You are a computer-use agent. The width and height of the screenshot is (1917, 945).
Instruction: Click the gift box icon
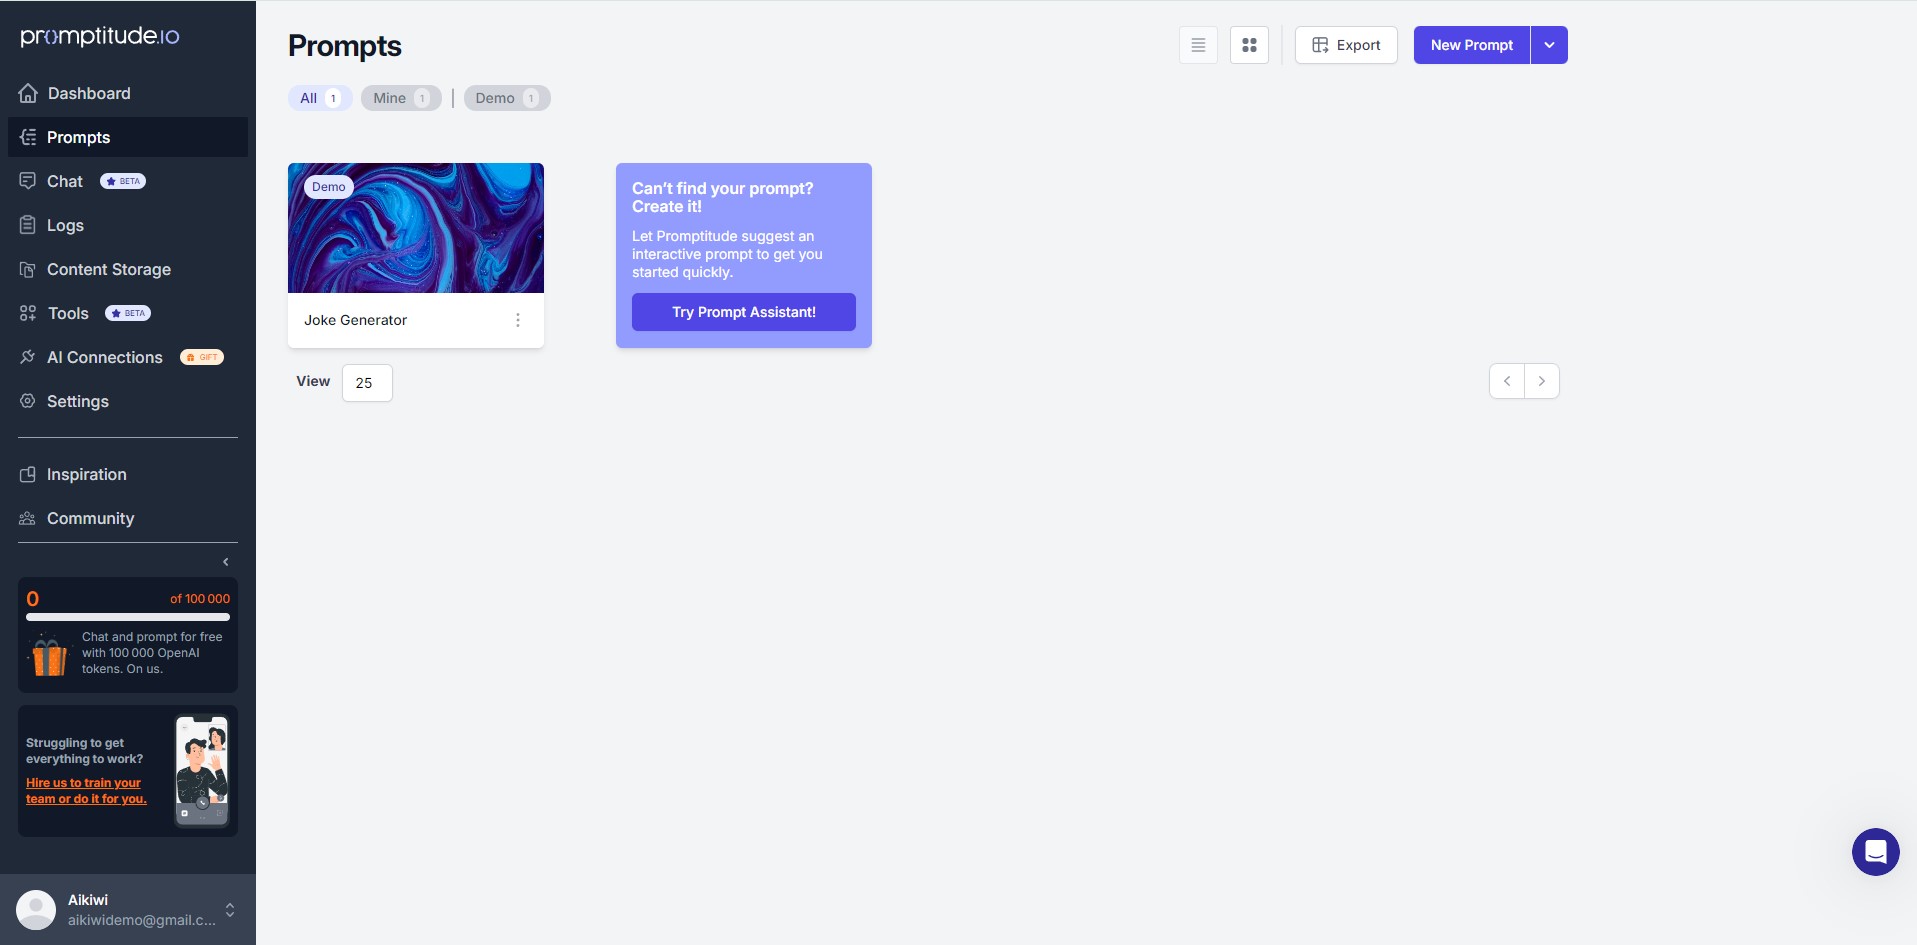49,656
